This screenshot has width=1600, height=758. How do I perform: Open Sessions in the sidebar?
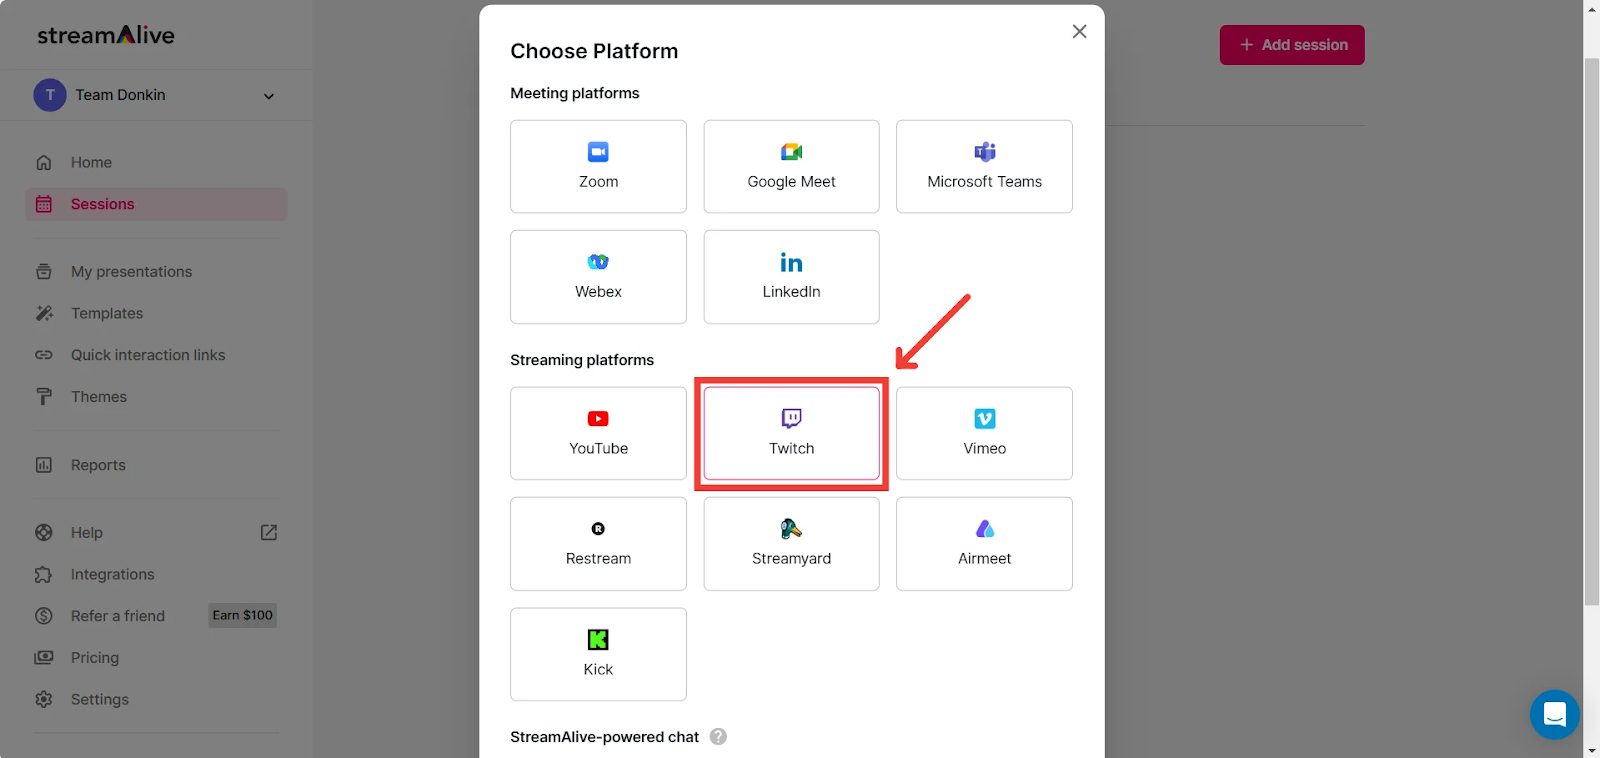coord(156,204)
